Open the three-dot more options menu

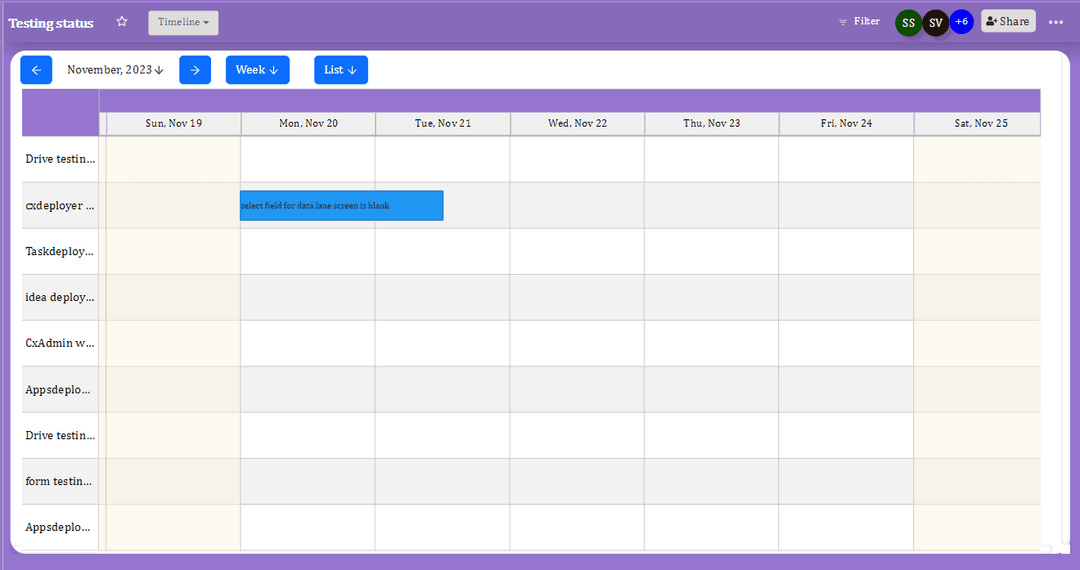tap(1056, 22)
